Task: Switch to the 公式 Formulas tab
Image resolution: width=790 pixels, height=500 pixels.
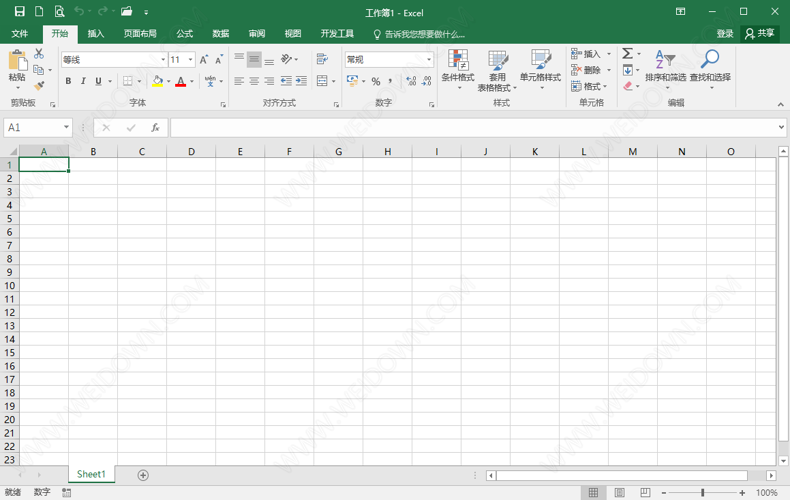Action: point(184,34)
